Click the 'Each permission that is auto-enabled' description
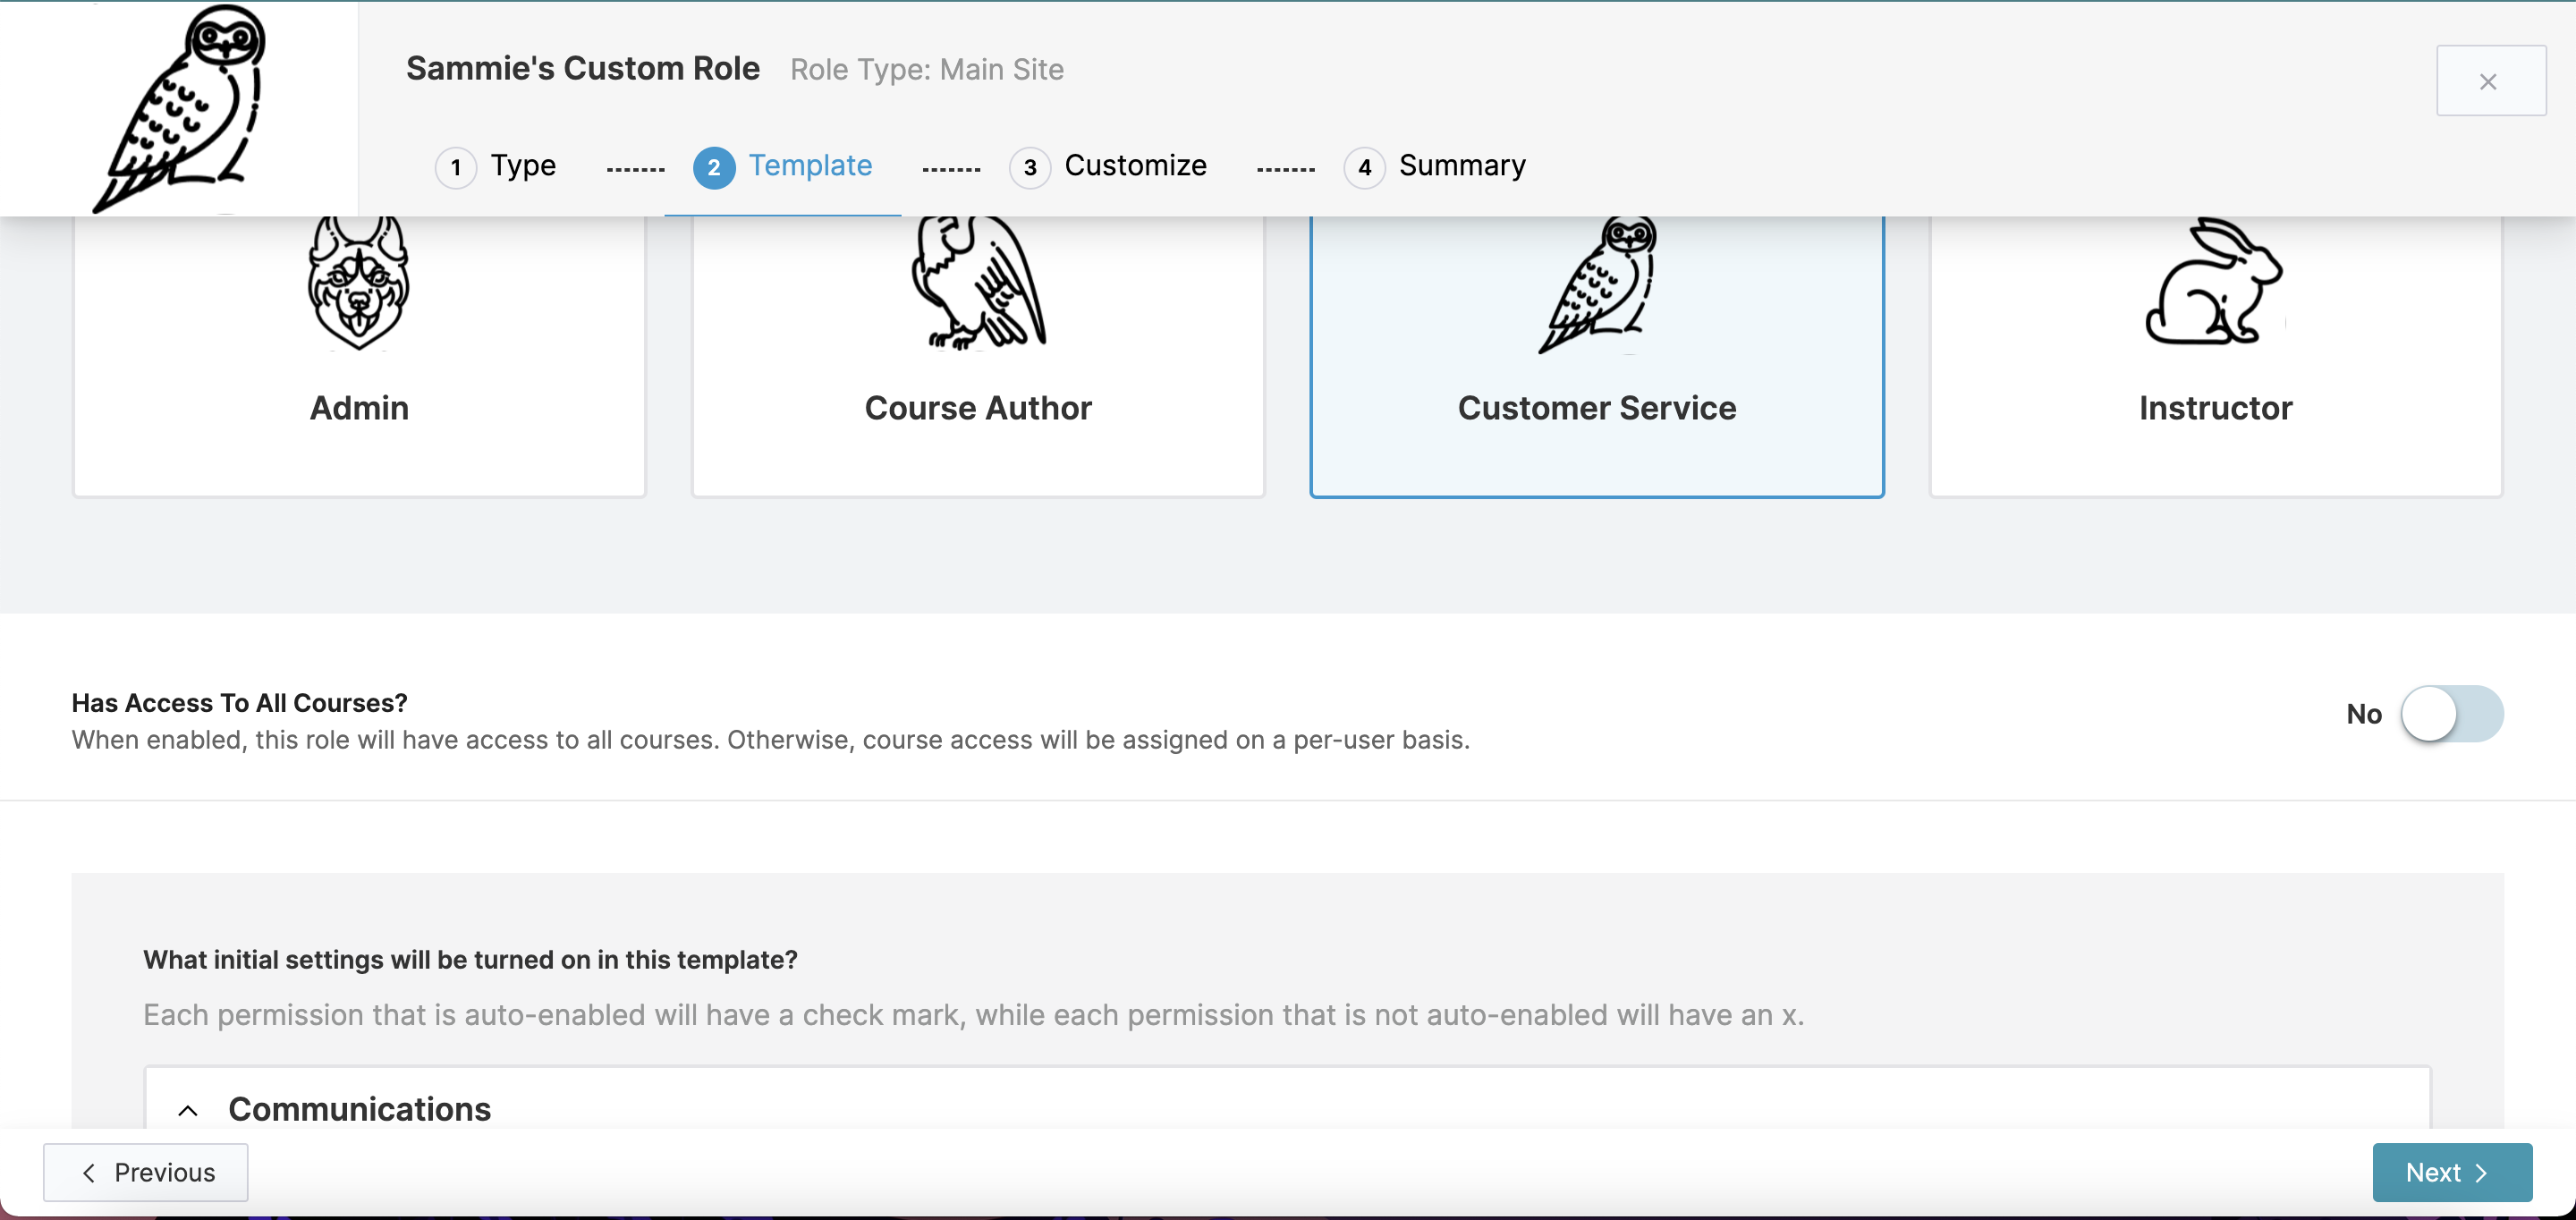This screenshot has height=1220, width=2576. (x=974, y=1015)
